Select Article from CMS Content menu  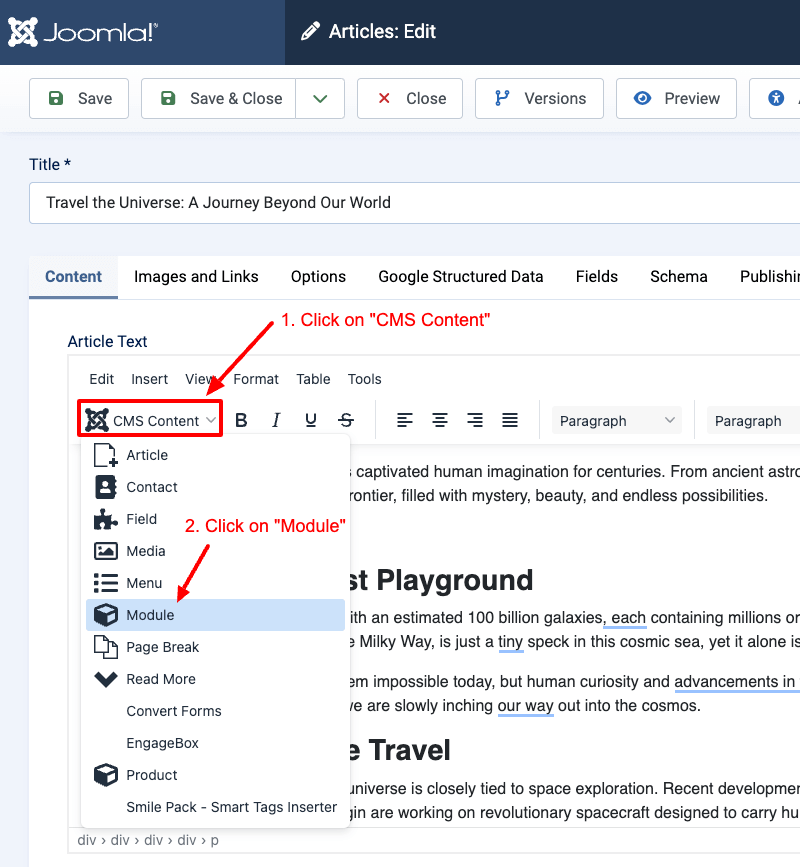coord(216,455)
